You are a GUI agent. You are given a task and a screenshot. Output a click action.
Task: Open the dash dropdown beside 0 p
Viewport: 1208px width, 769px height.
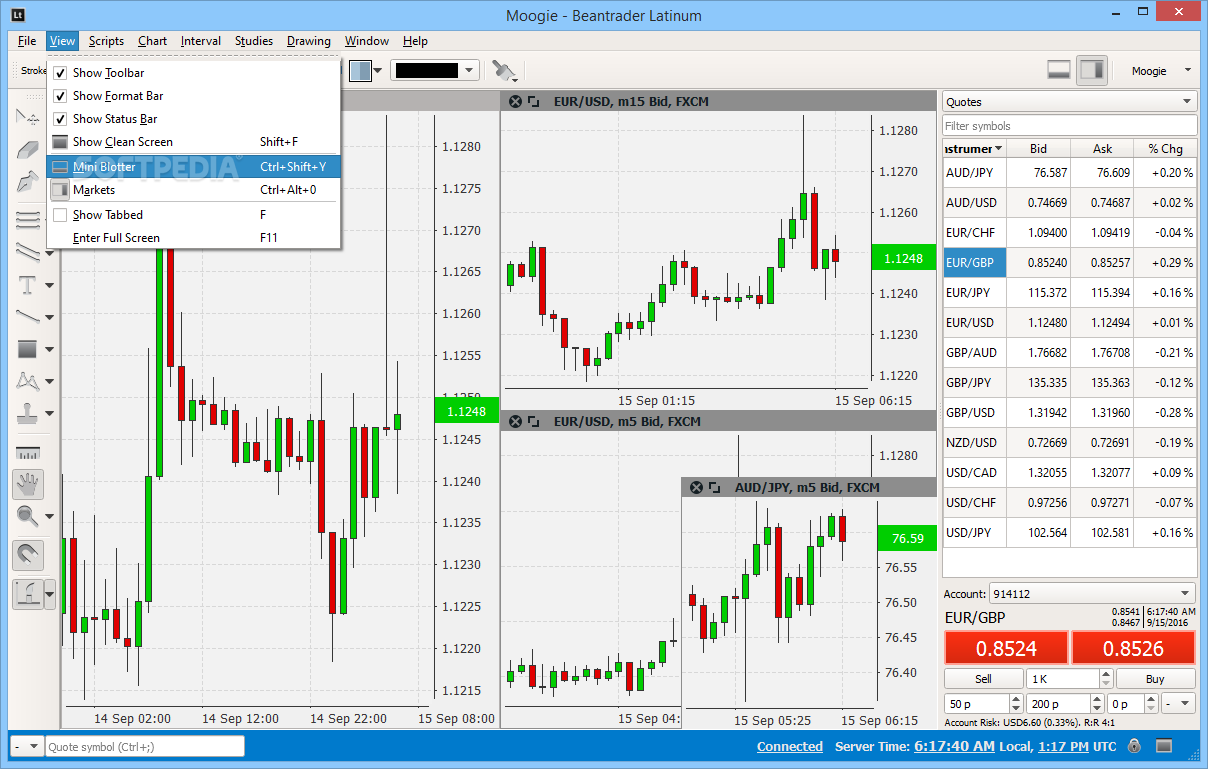(1179, 704)
